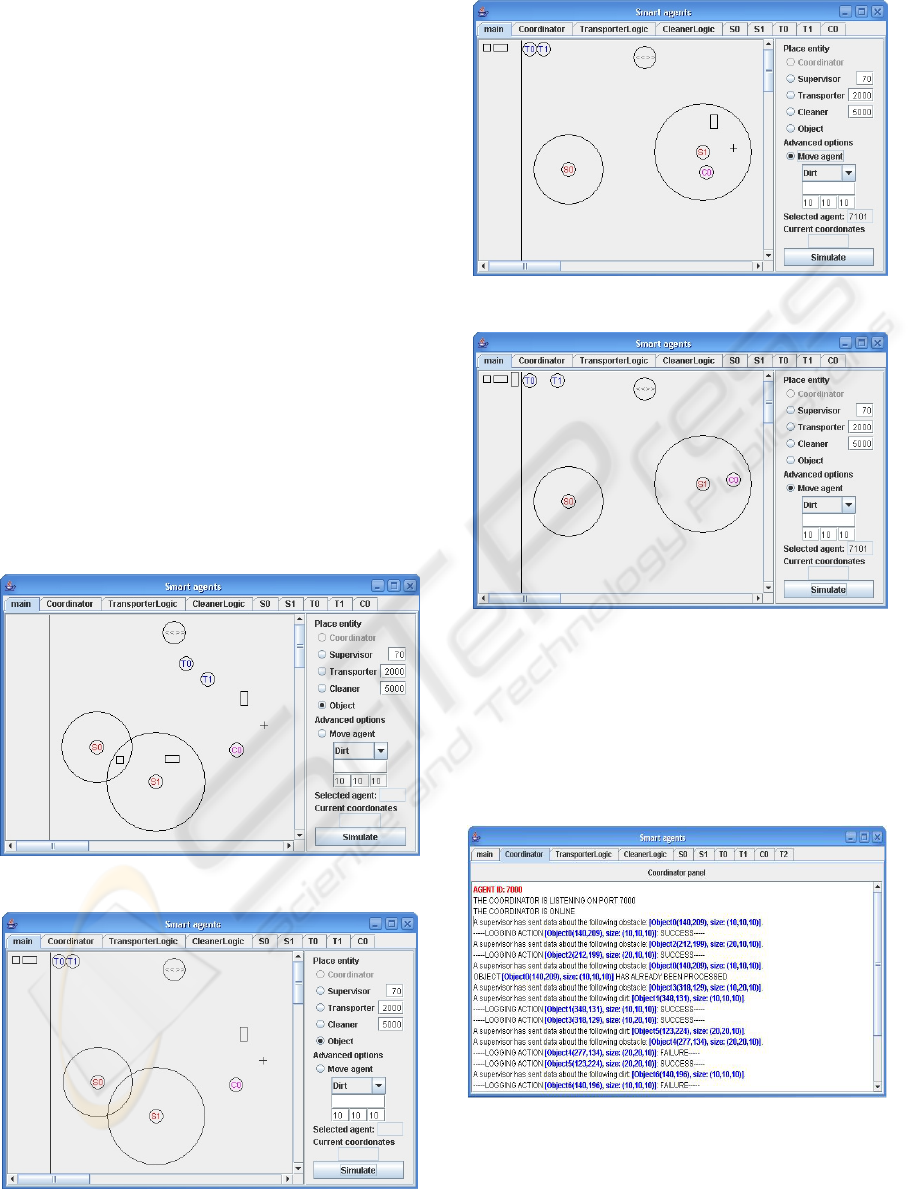Screen dimensions: 912x1189
Task: Click Transporter value field in middle-right window
Action: [860, 427]
